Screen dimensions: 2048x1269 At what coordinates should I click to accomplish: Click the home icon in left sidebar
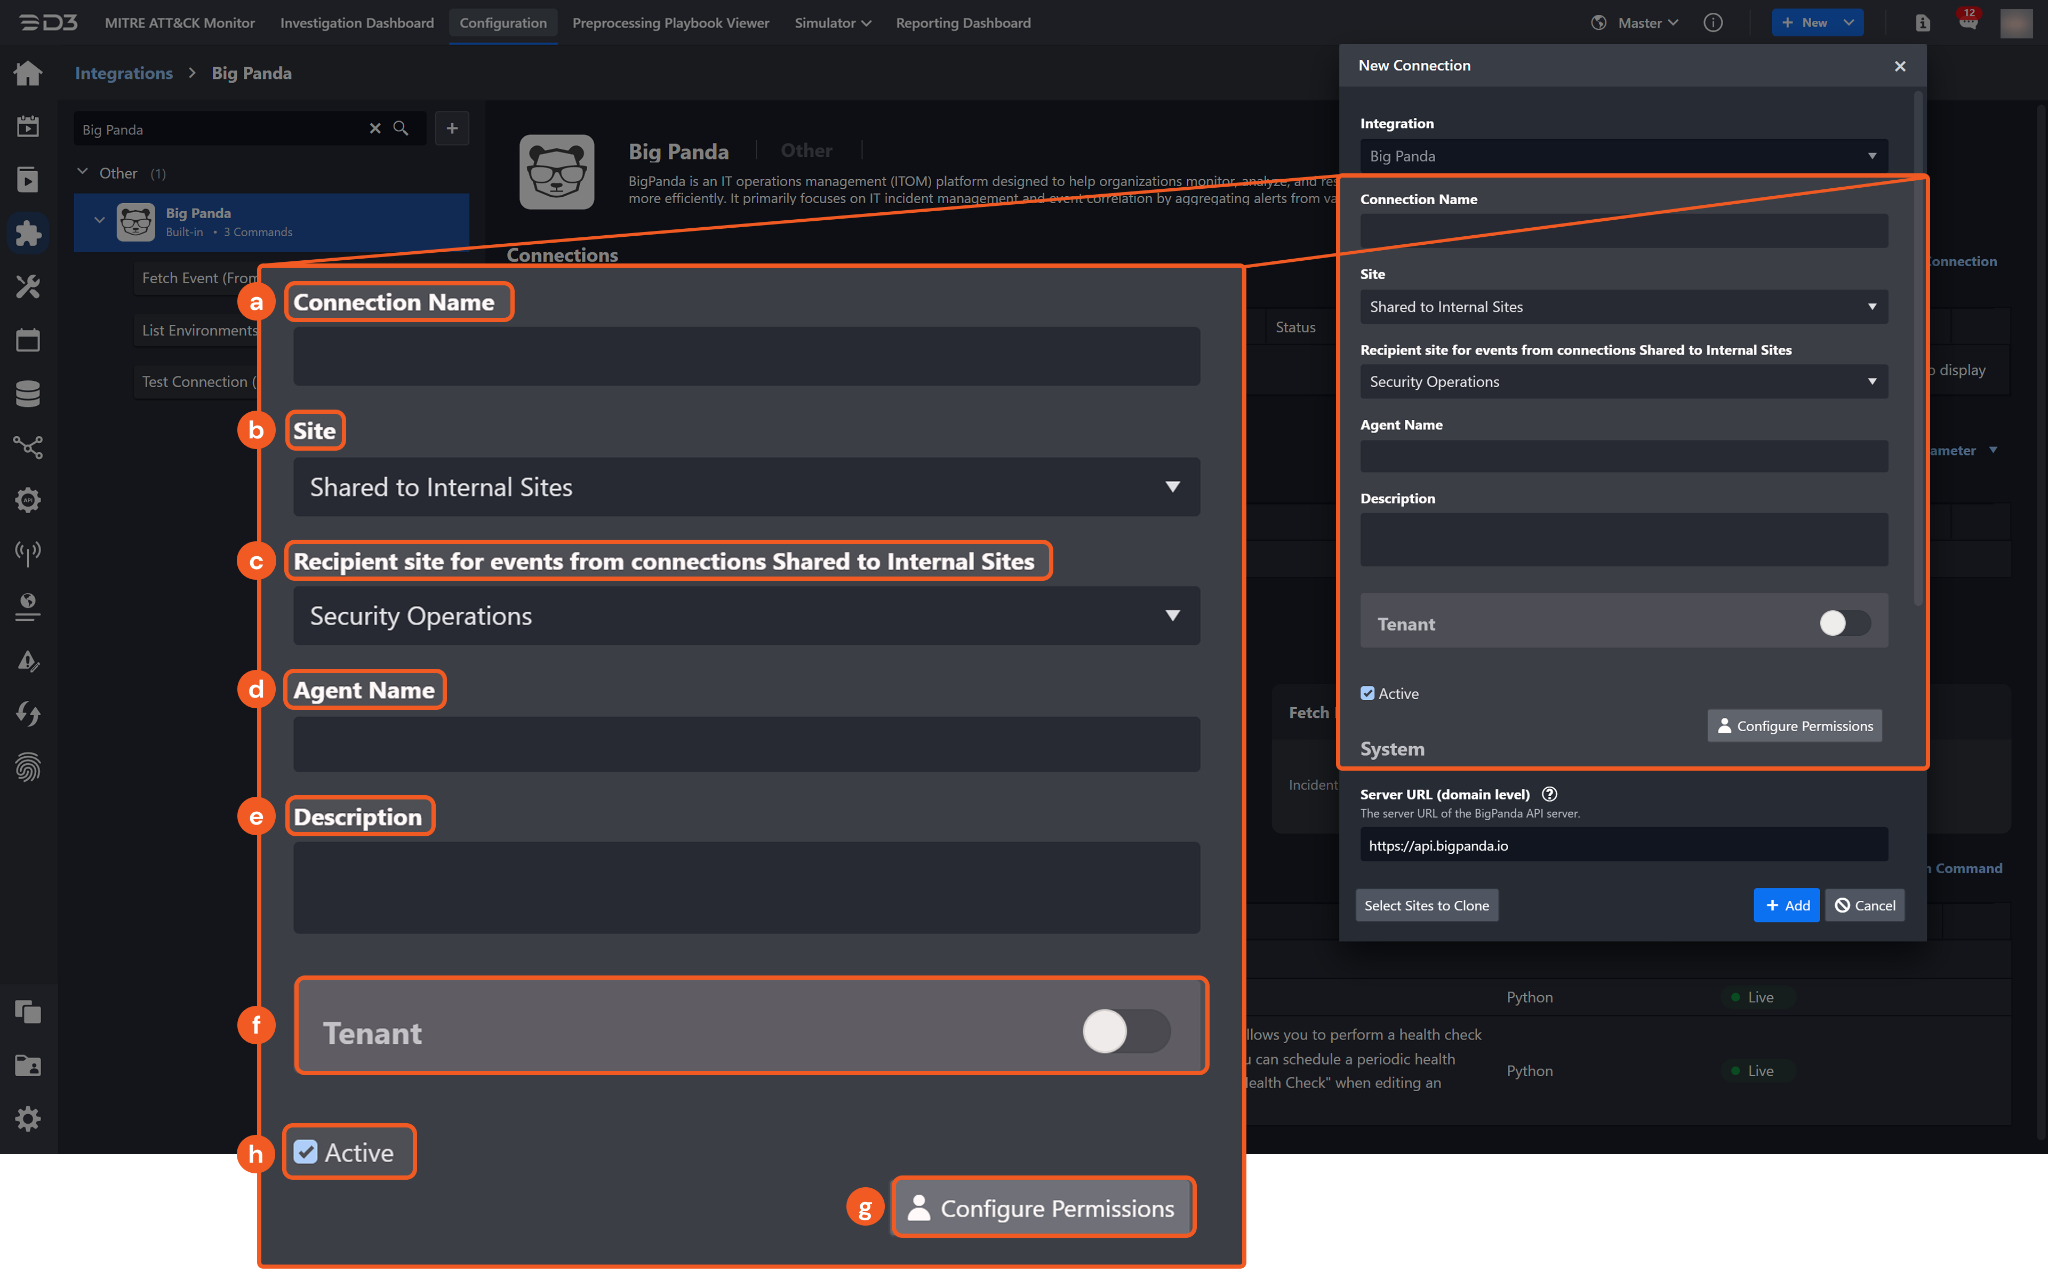(x=28, y=73)
